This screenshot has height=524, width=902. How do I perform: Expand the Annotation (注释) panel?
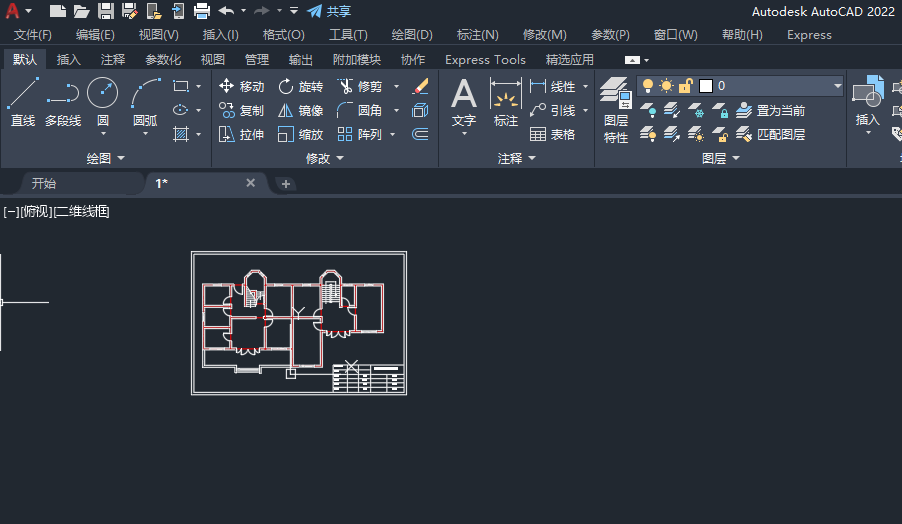click(516, 158)
